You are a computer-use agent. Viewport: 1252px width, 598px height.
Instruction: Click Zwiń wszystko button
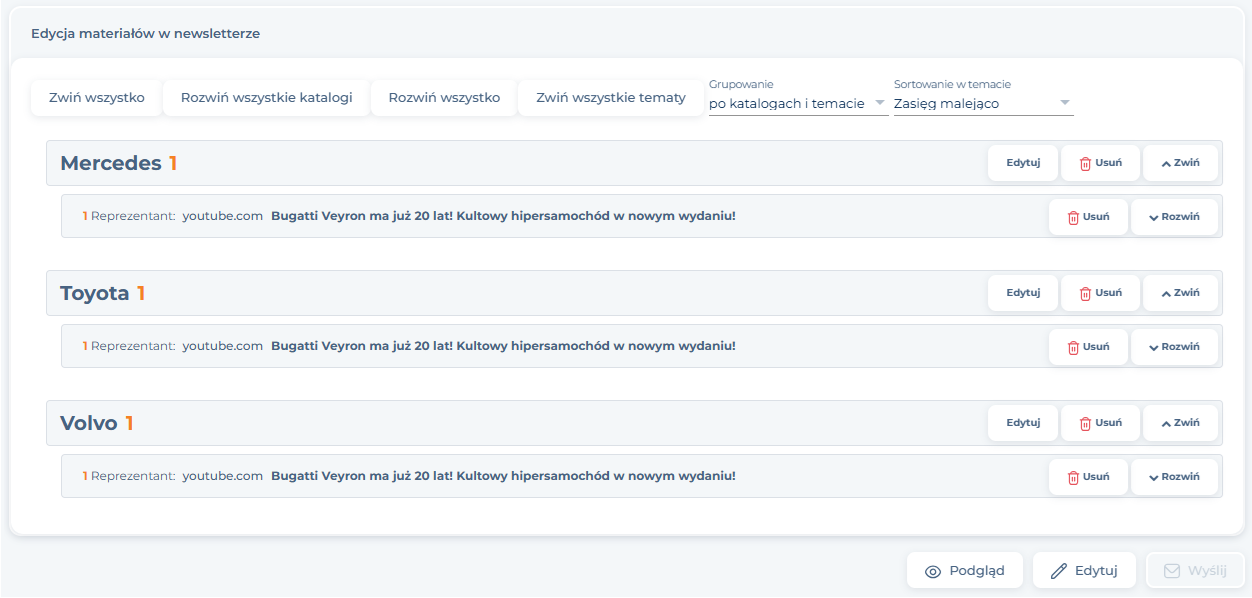point(96,98)
